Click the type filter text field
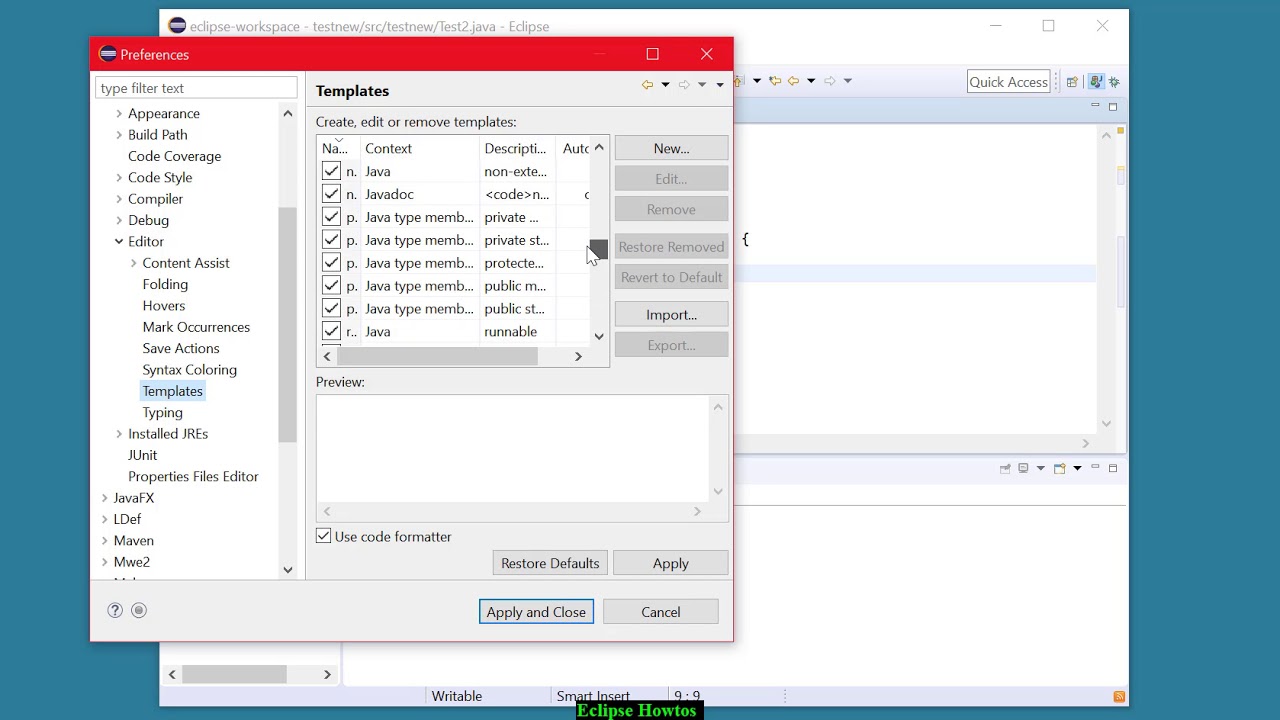The height and width of the screenshot is (720, 1280). (196, 88)
